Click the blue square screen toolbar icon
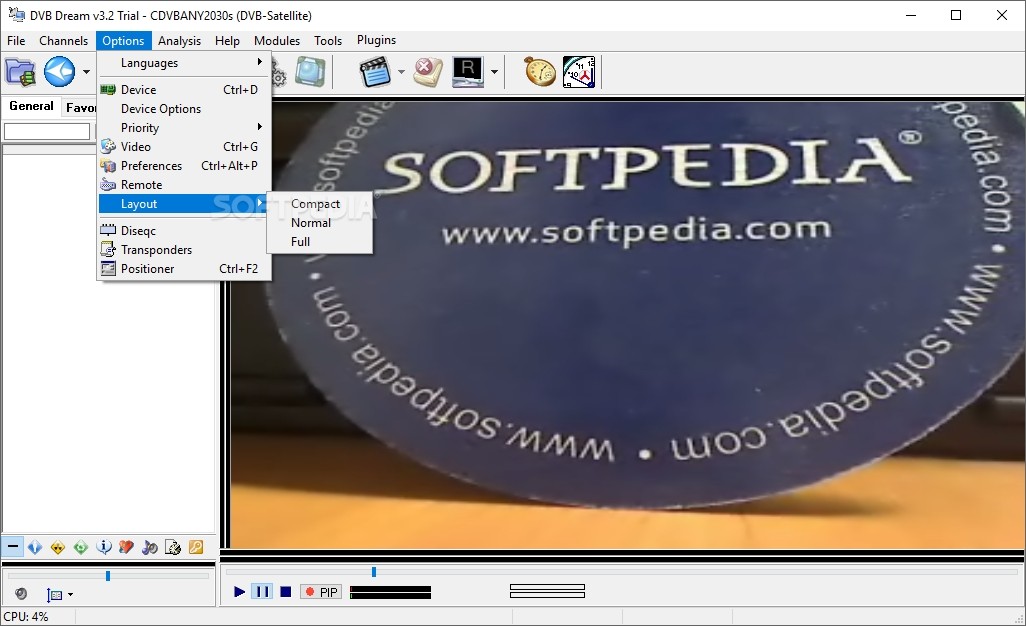This screenshot has width=1026, height=626. tap(310, 71)
